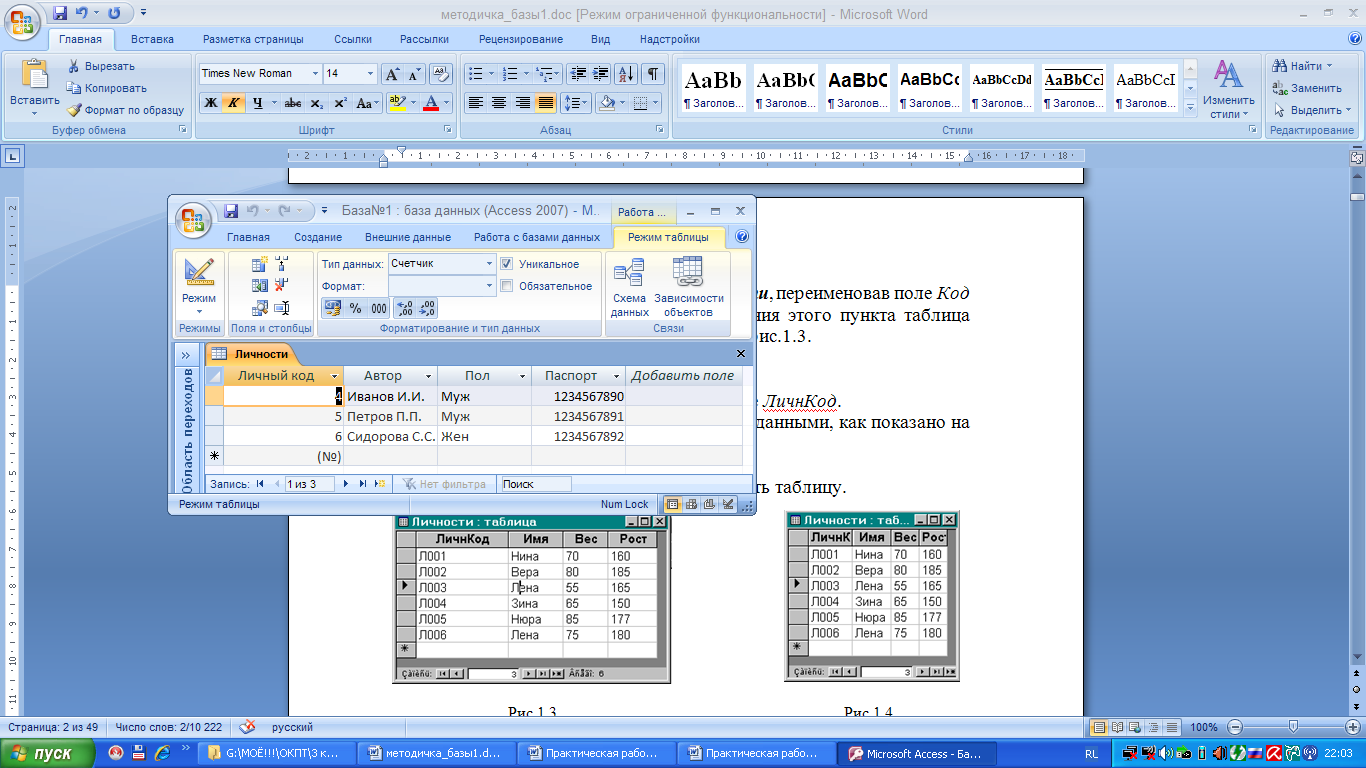Screen dimensions: 1366x768
Task: Open the Формат dropdown in Access
Action: (x=490, y=286)
